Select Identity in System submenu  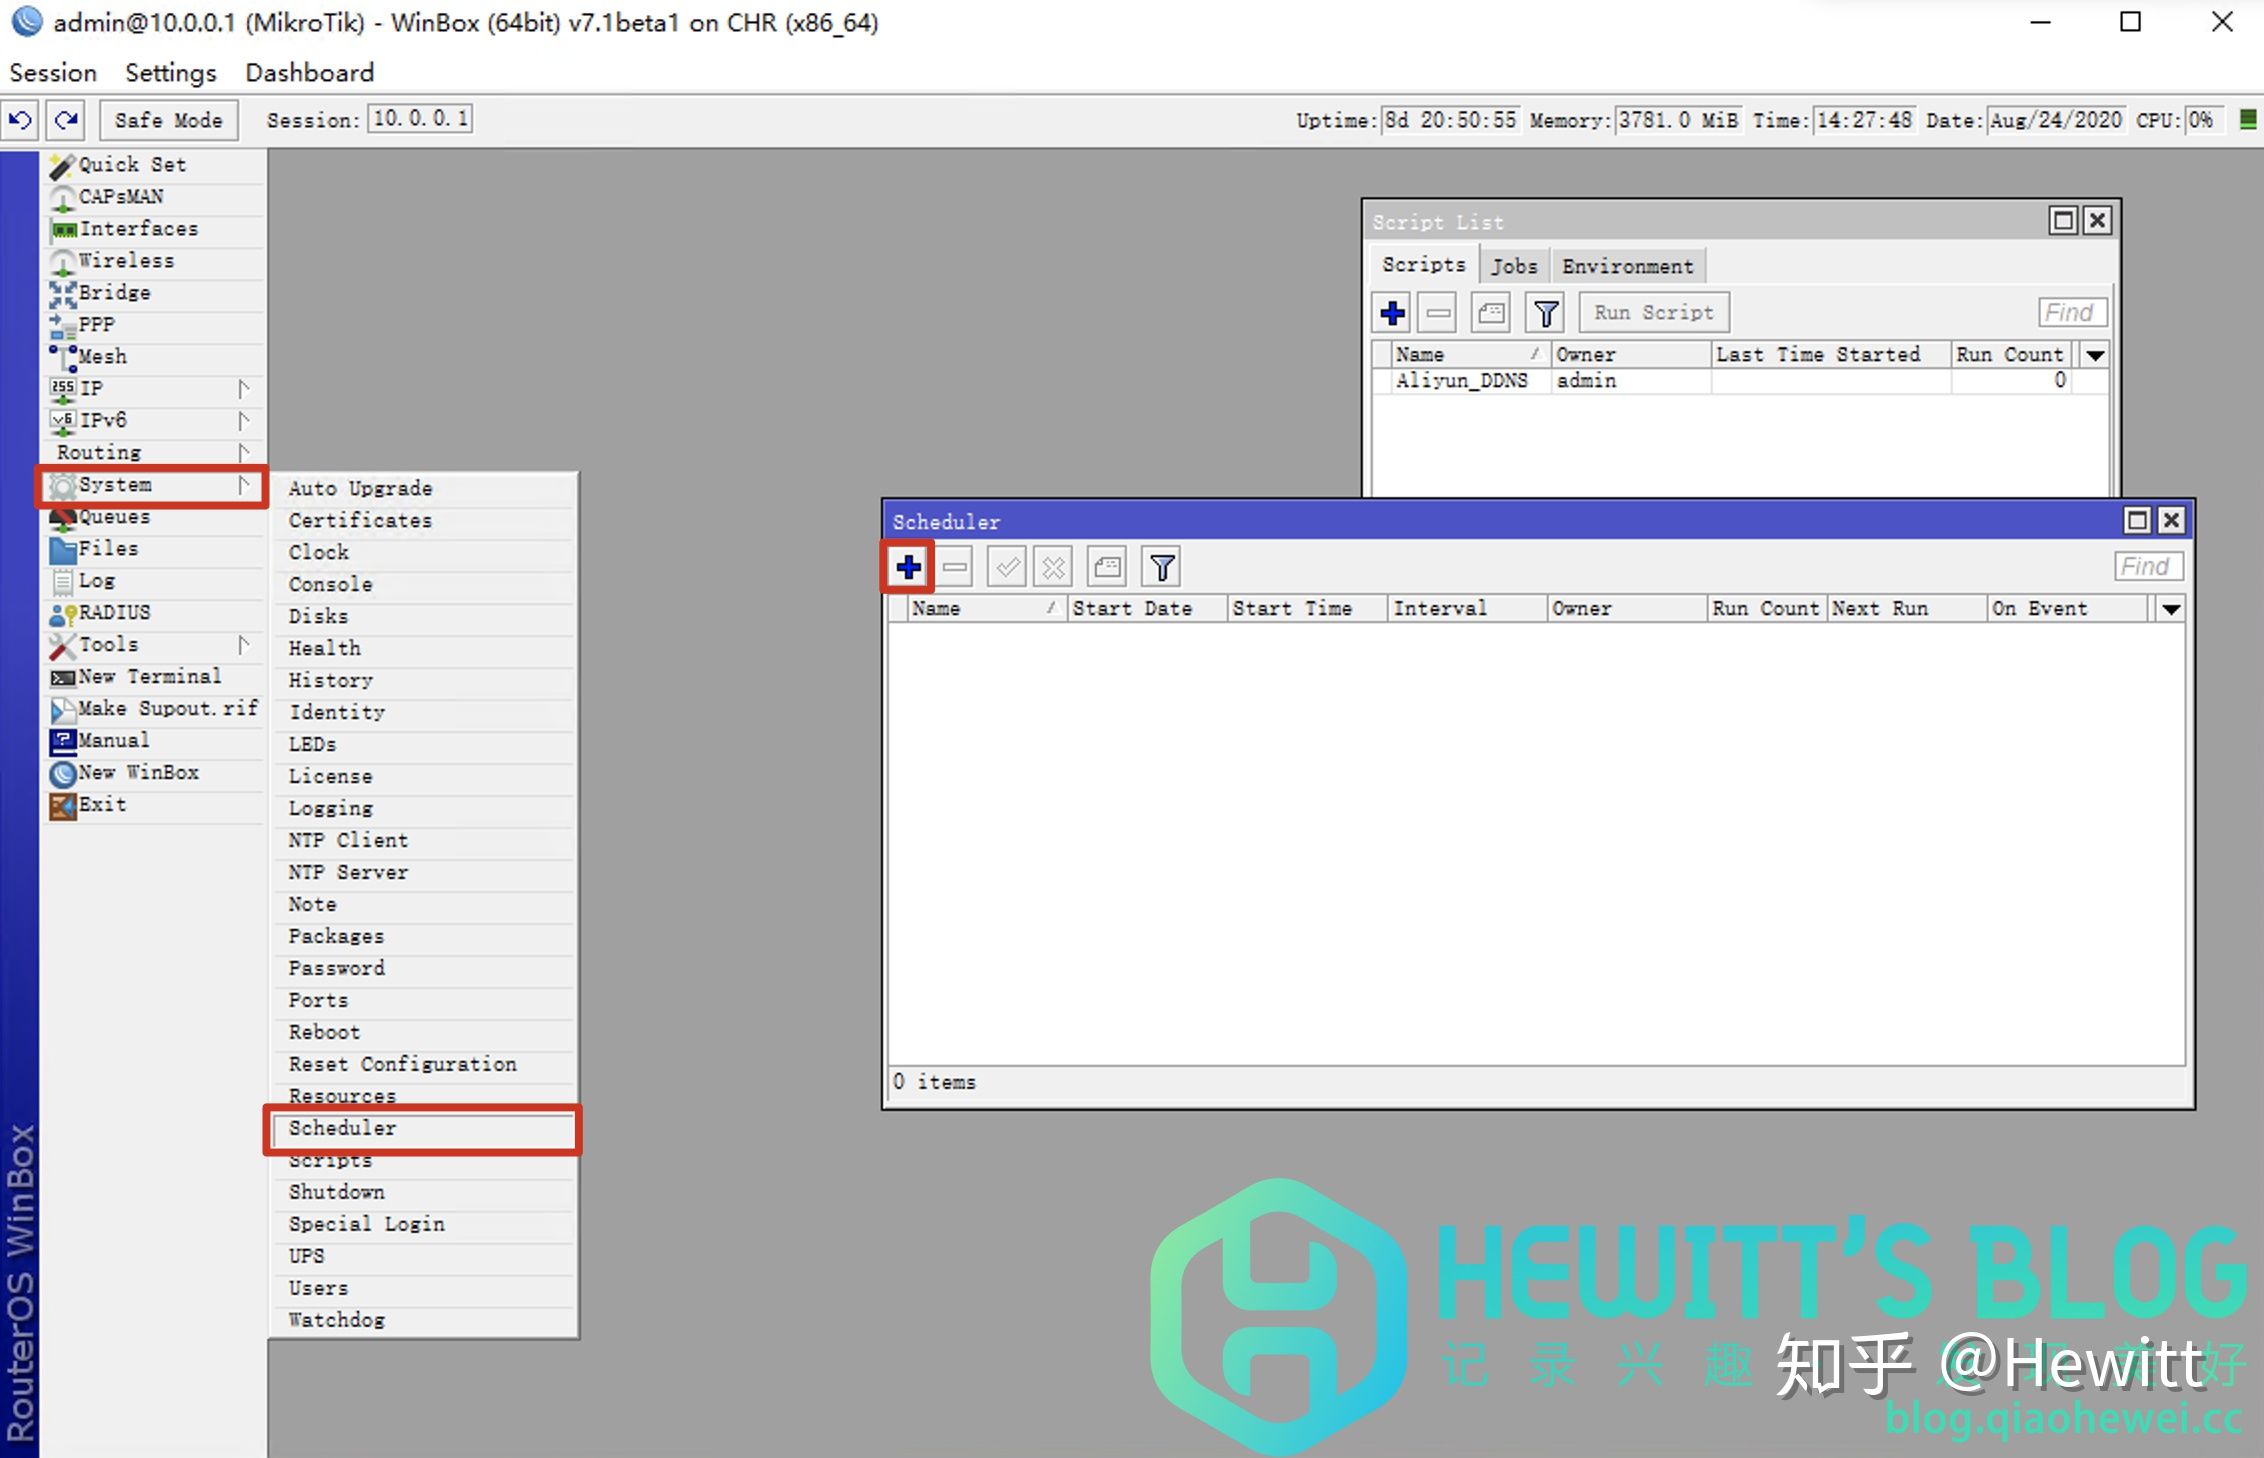point(423,713)
